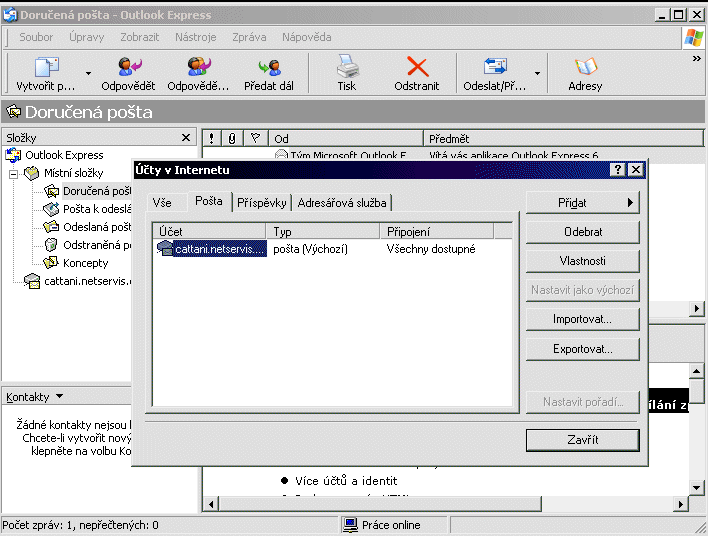Click the Odeslat/Přijmout toolbar icon
This screenshot has height=536, width=708.
pos(495,66)
